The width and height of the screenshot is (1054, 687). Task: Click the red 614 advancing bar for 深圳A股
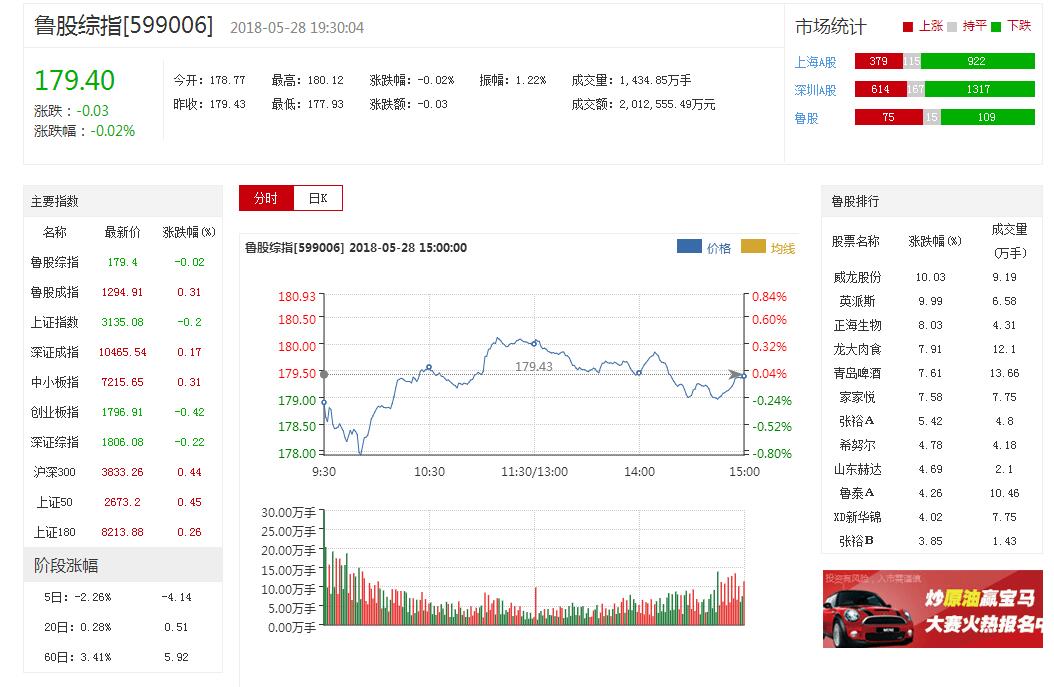tap(880, 89)
